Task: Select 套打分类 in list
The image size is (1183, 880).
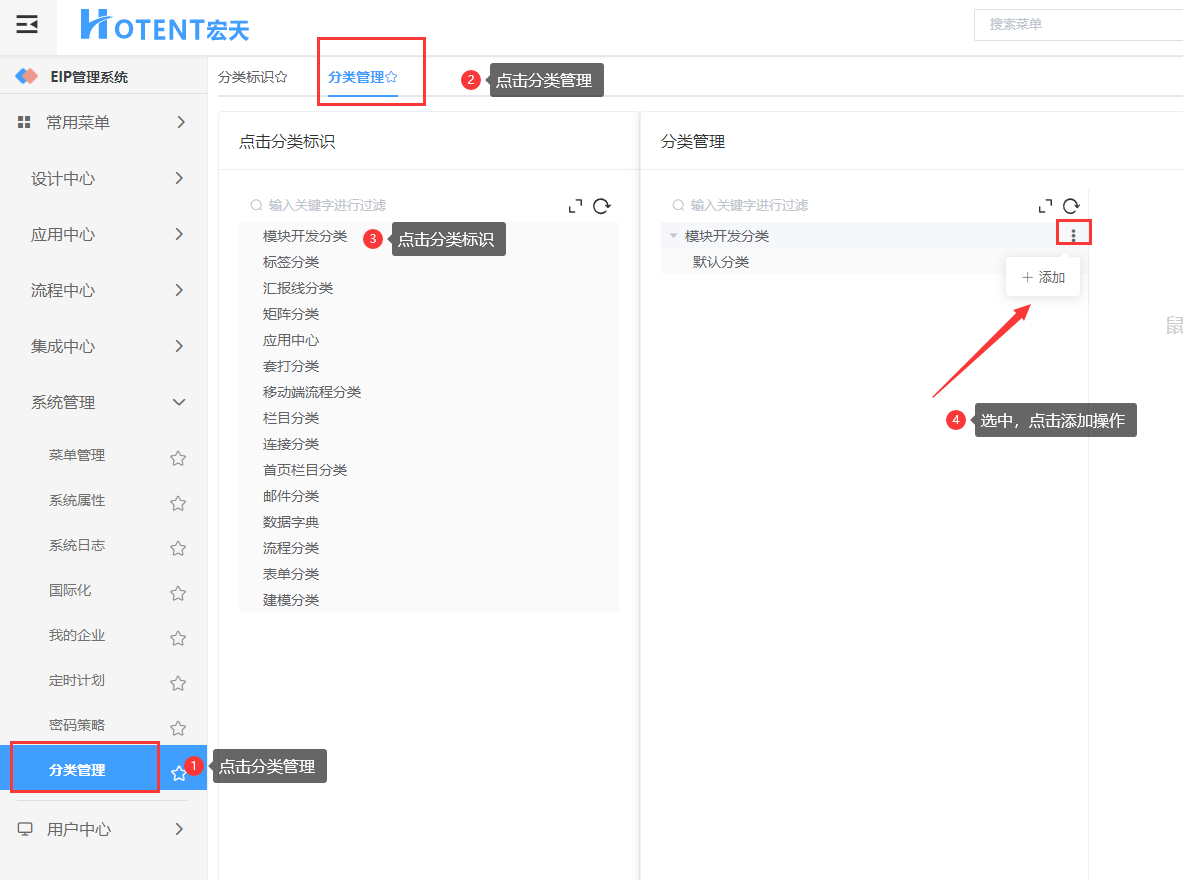Action: pos(291,366)
